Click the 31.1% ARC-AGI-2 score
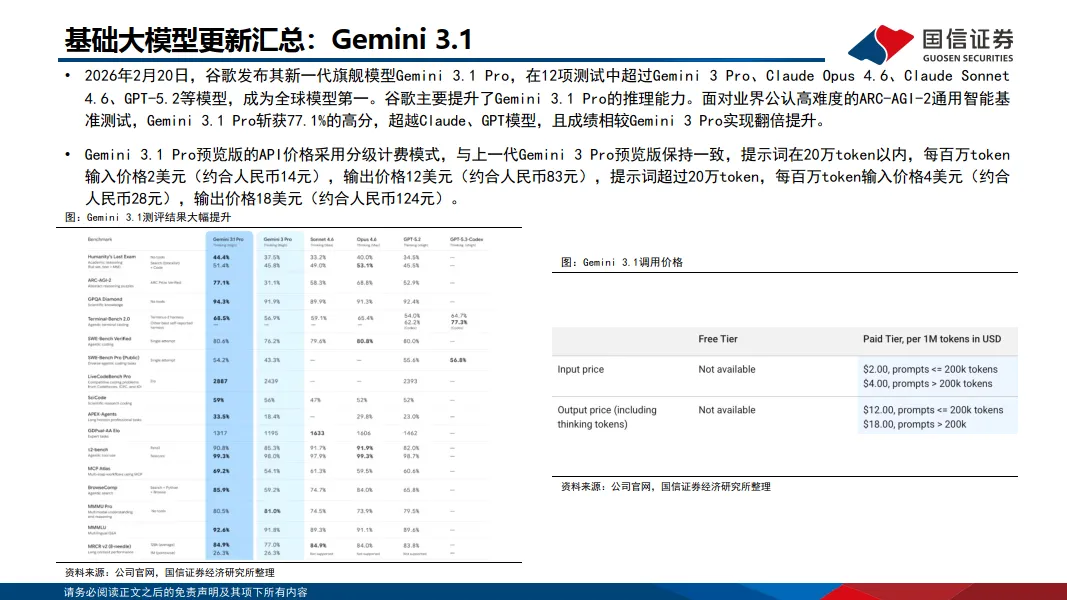1067x600 pixels. (x=272, y=282)
